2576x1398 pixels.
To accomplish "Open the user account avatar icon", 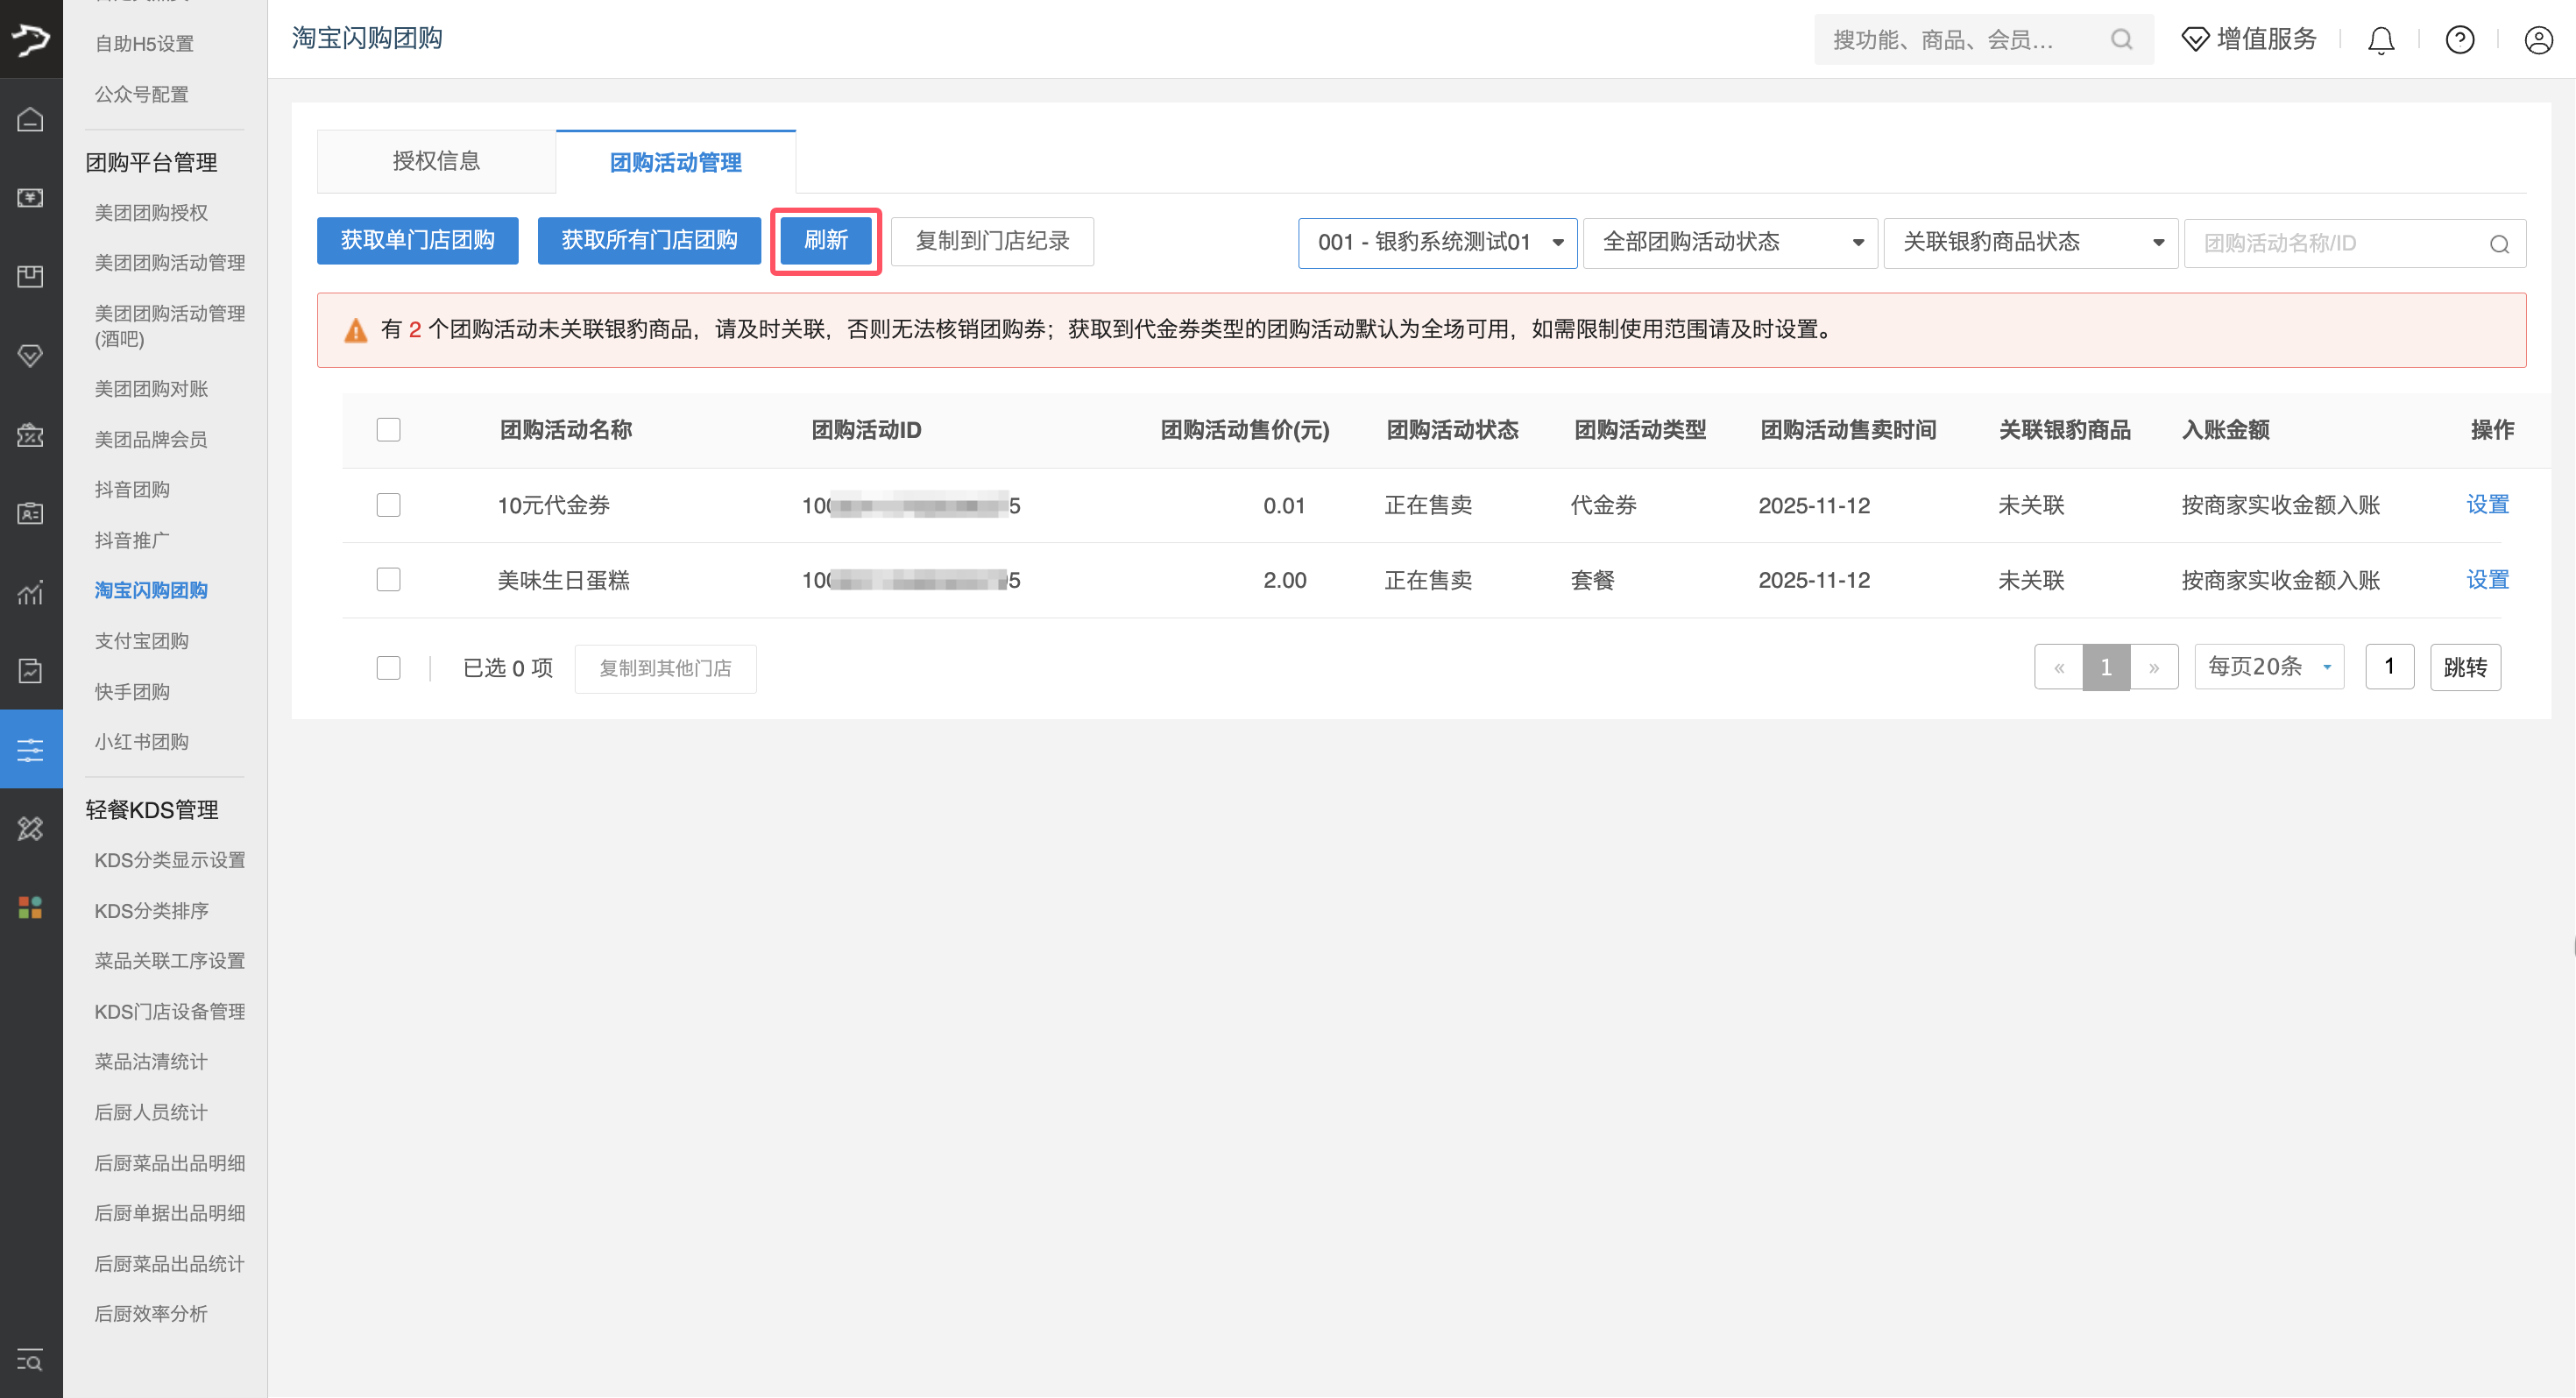I will (x=2538, y=40).
